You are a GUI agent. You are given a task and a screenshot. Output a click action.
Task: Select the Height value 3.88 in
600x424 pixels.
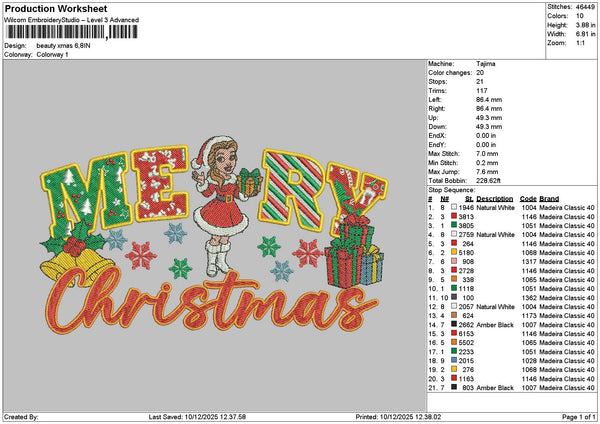point(585,25)
